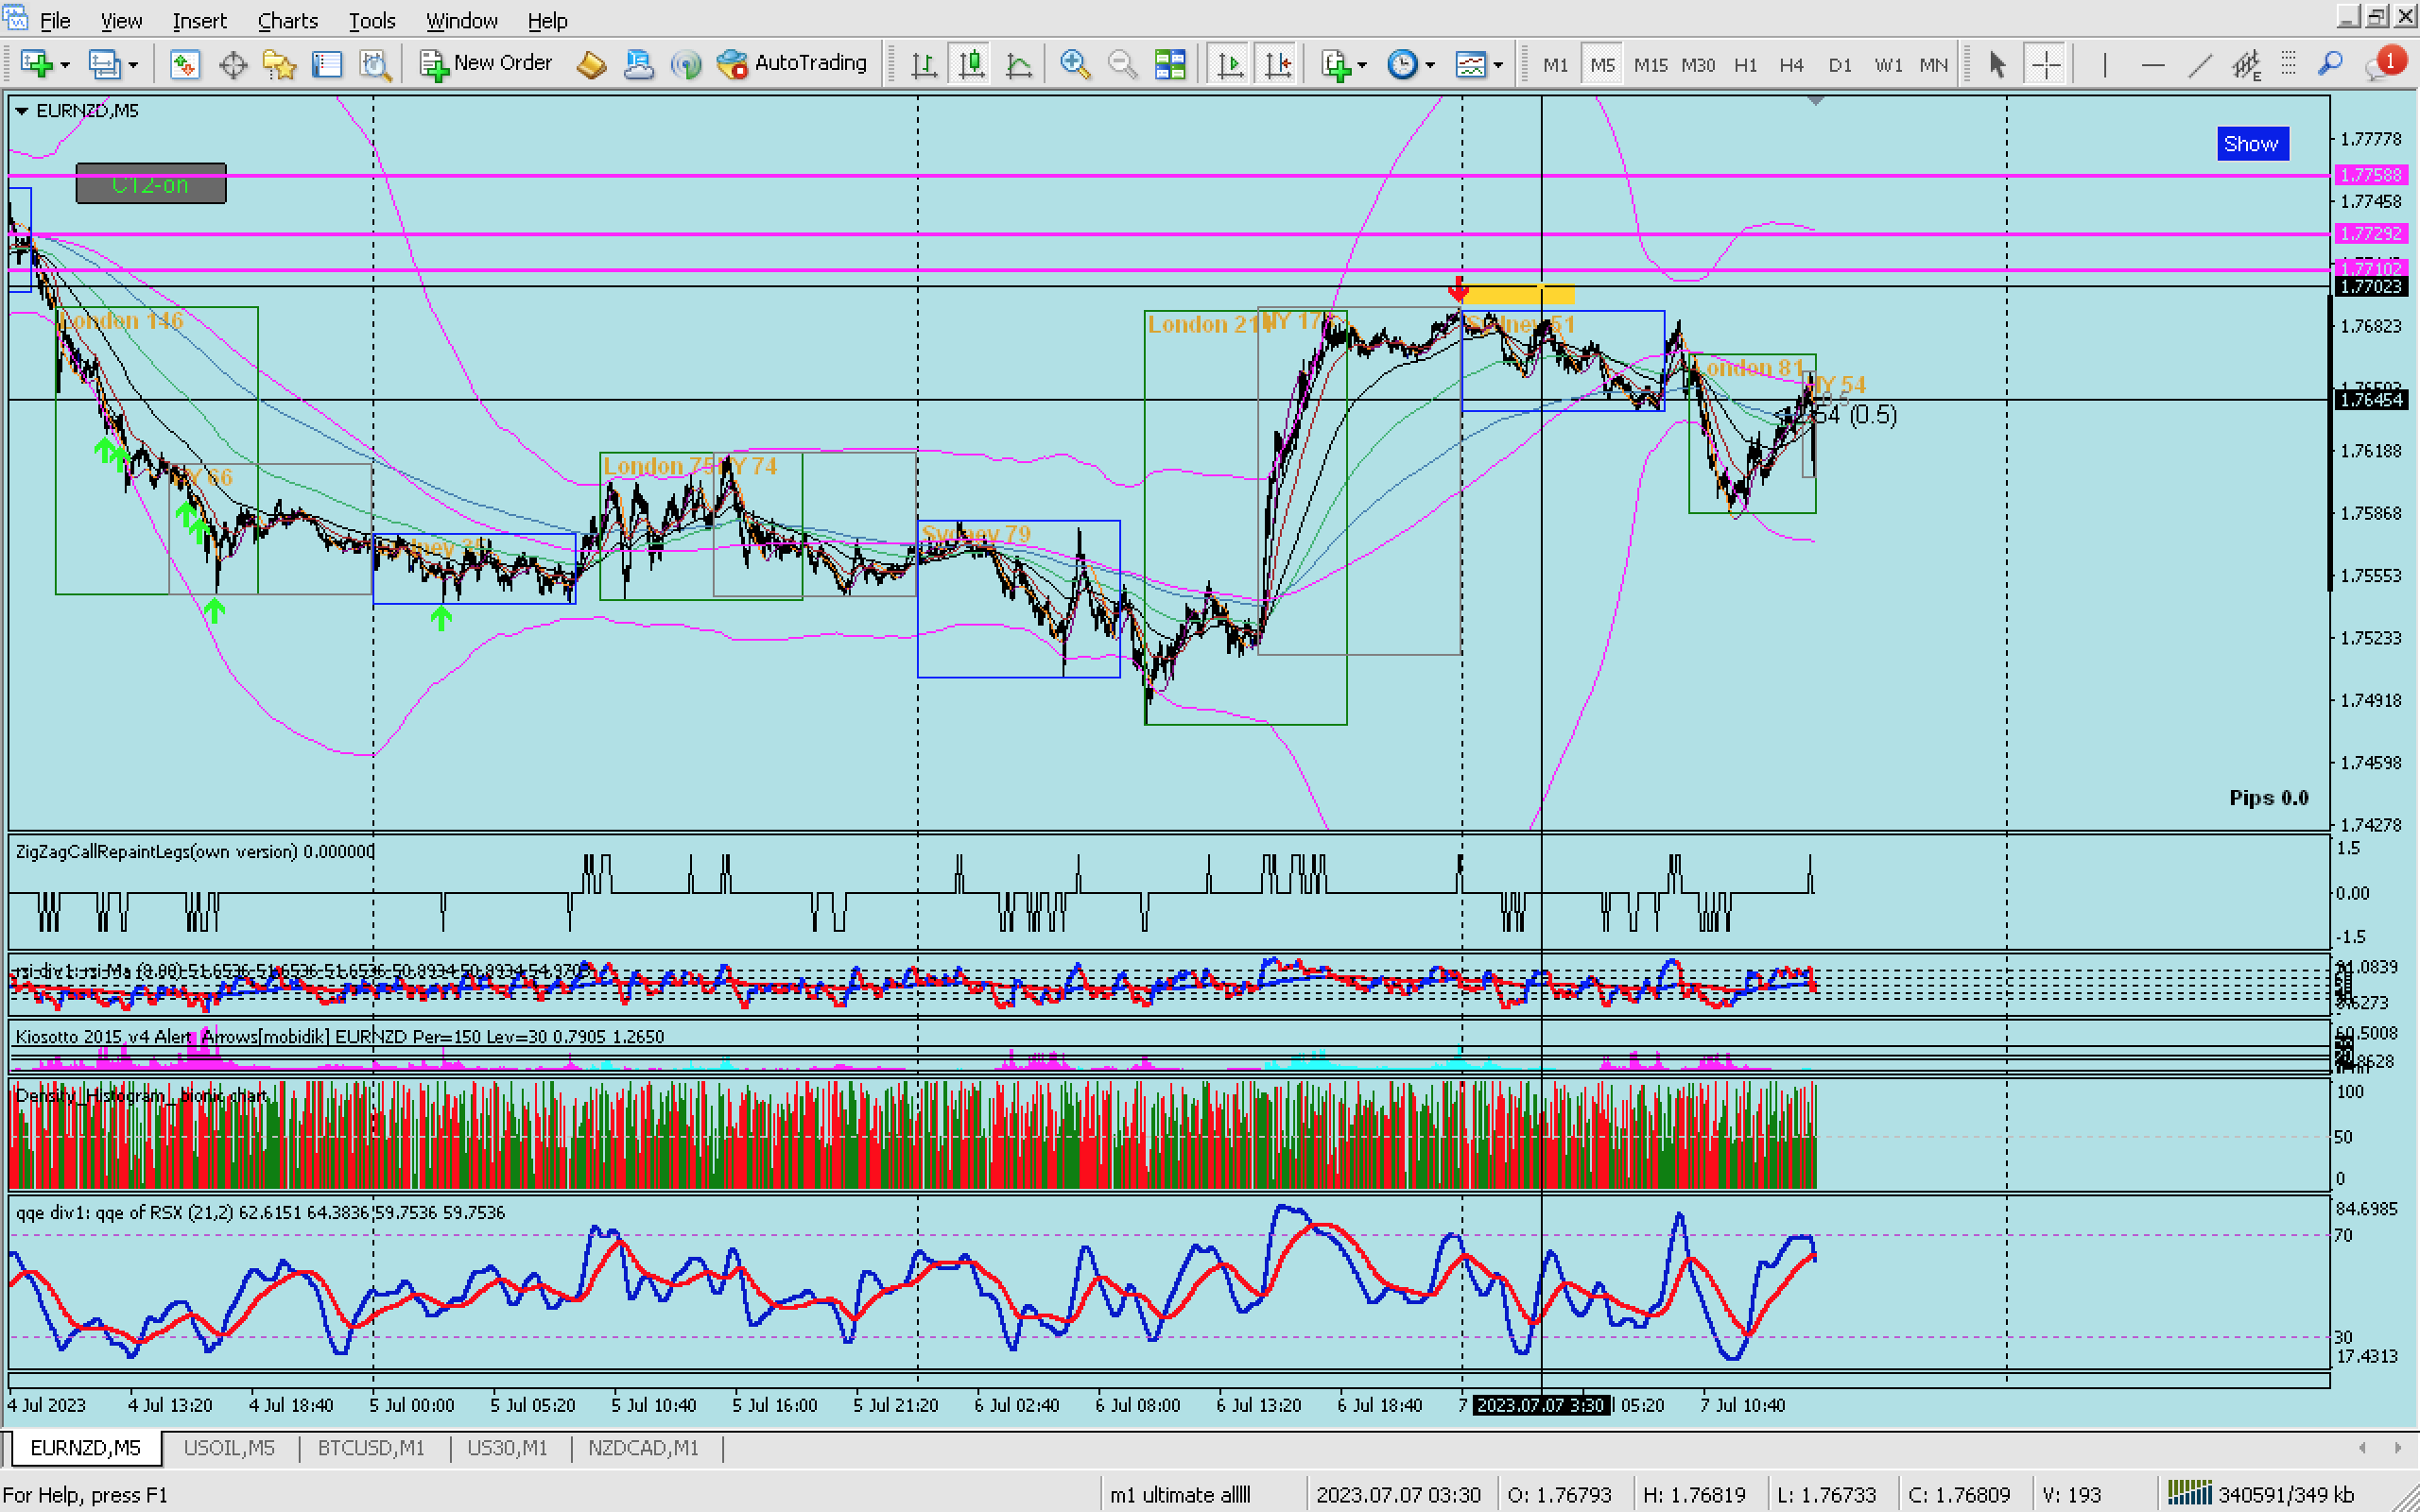Image resolution: width=2420 pixels, height=1512 pixels.
Task: Open the Navigator folder-star icon
Action: [x=279, y=65]
